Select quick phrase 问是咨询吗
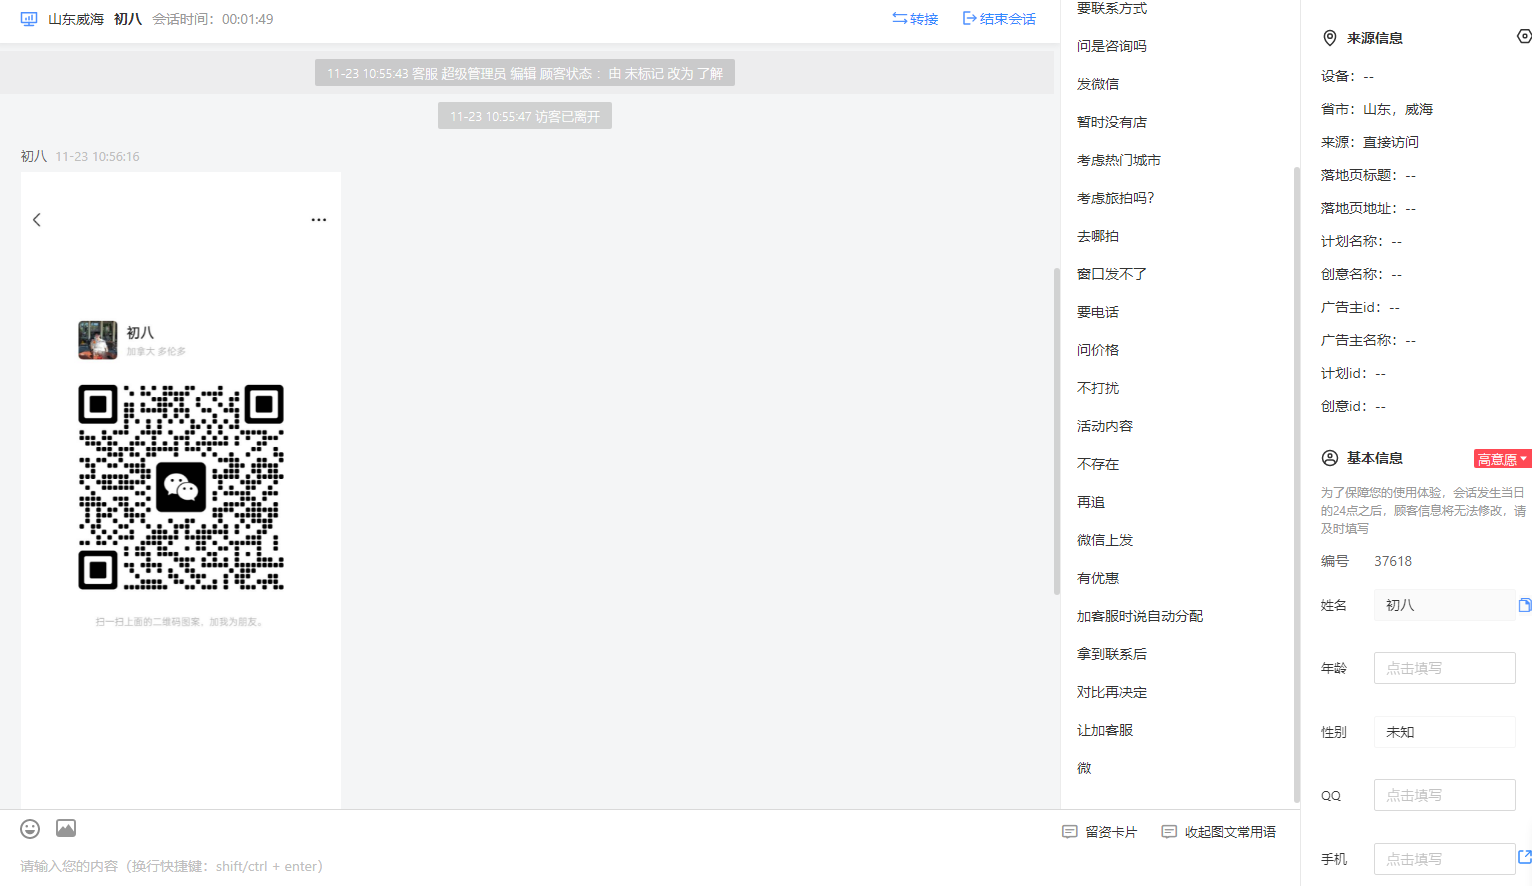1532x886 pixels. pos(1112,46)
